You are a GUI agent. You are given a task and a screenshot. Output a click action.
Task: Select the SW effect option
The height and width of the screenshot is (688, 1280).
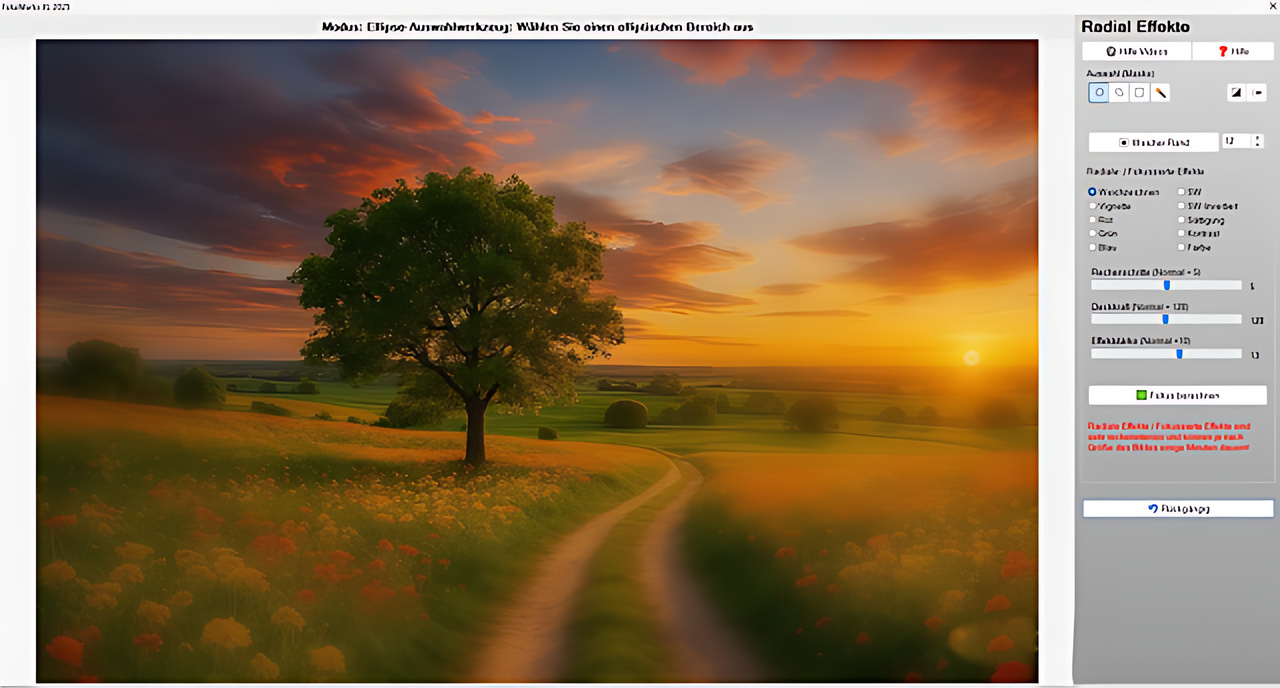(x=1190, y=192)
